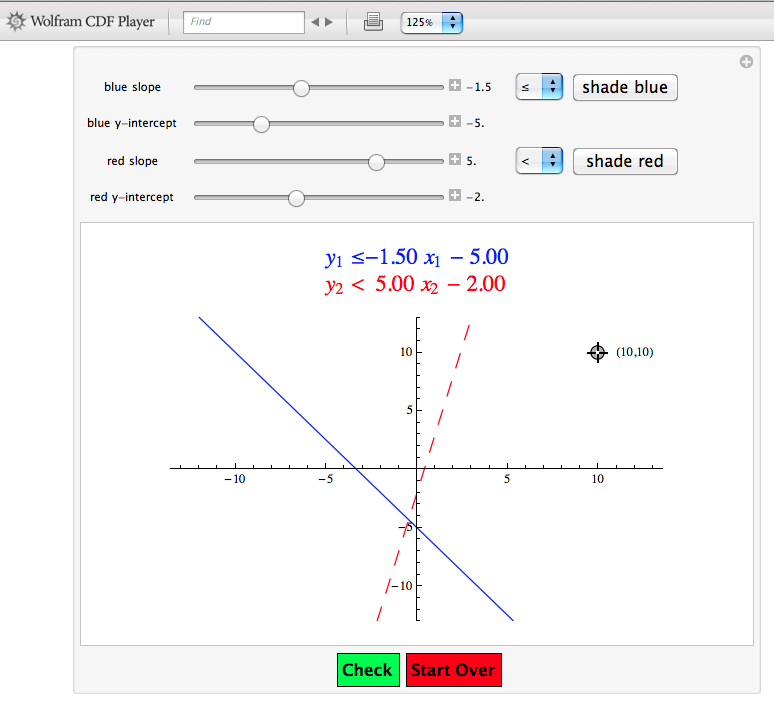Click the red slope value 5.

471,161
